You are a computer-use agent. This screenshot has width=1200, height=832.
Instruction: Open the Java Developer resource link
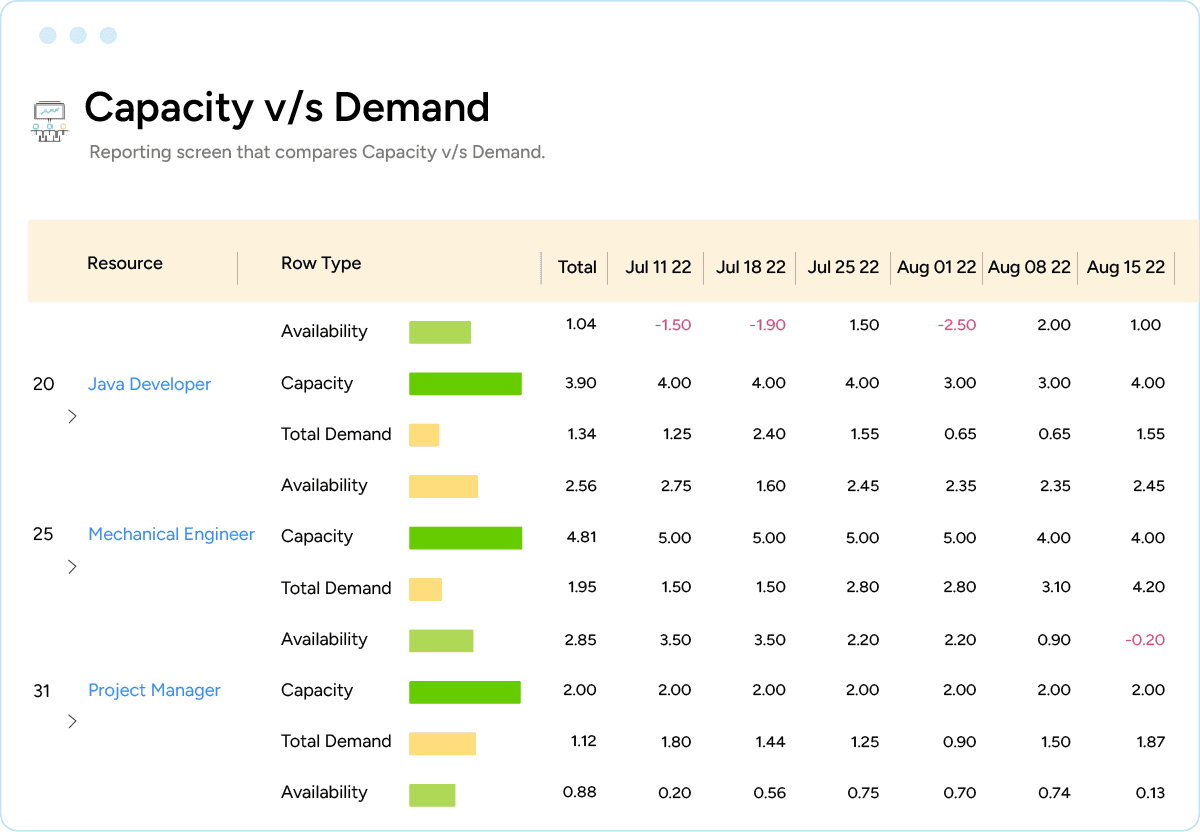tap(149, 383)
